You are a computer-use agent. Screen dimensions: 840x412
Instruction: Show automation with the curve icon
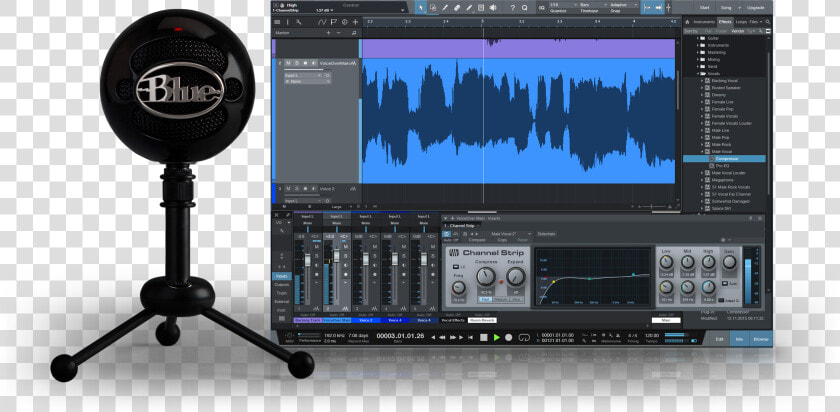321,22
